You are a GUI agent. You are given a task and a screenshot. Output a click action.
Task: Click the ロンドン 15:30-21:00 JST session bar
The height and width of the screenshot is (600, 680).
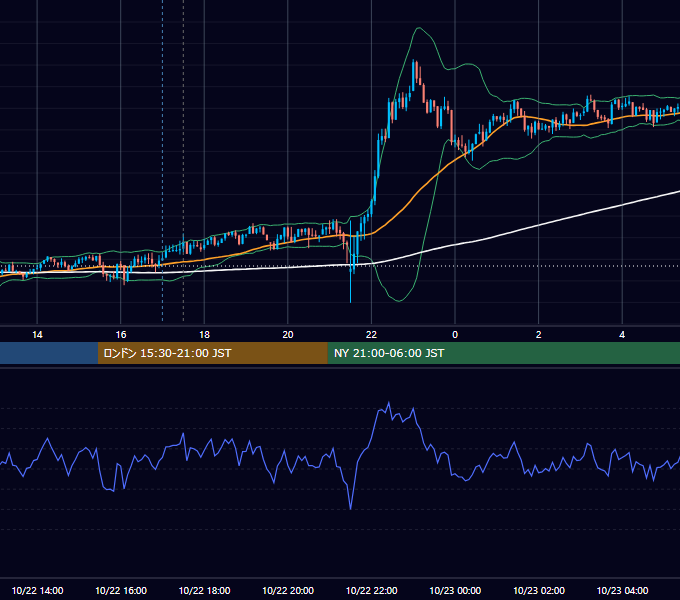[x=212, y=353]
